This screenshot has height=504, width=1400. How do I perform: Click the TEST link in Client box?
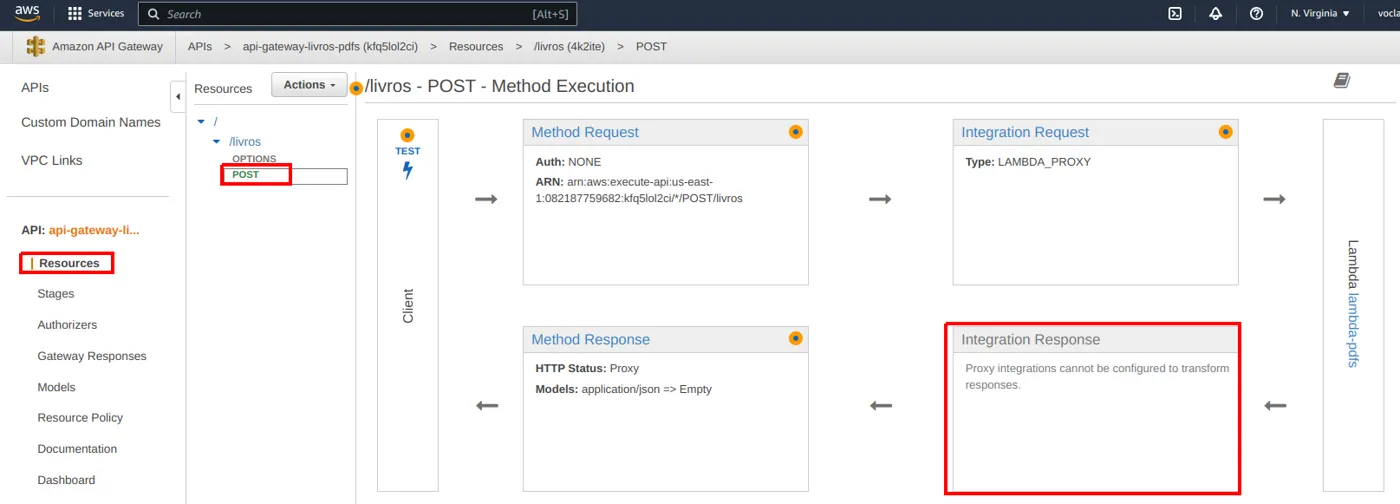click(407, 151)
